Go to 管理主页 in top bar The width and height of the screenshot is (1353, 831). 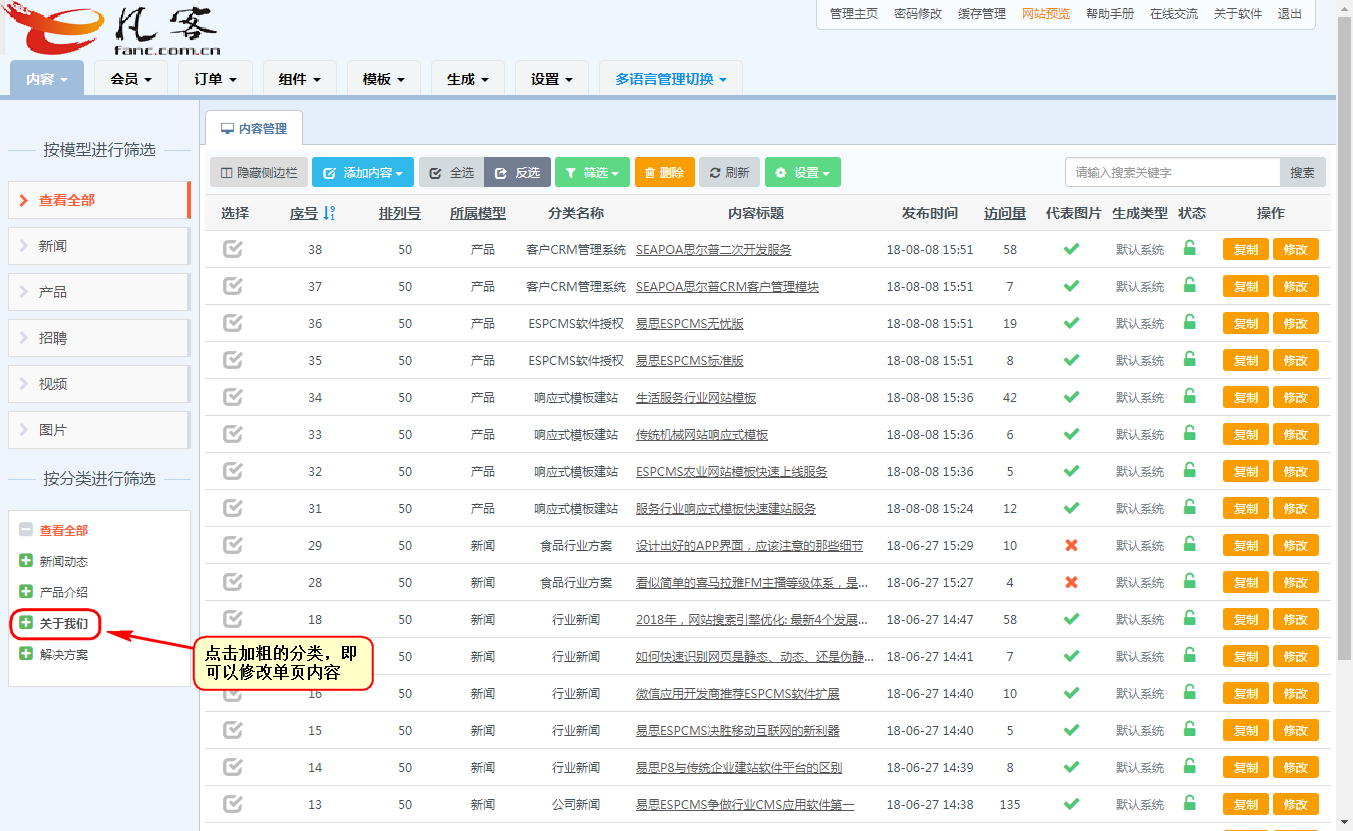(854, 14)
